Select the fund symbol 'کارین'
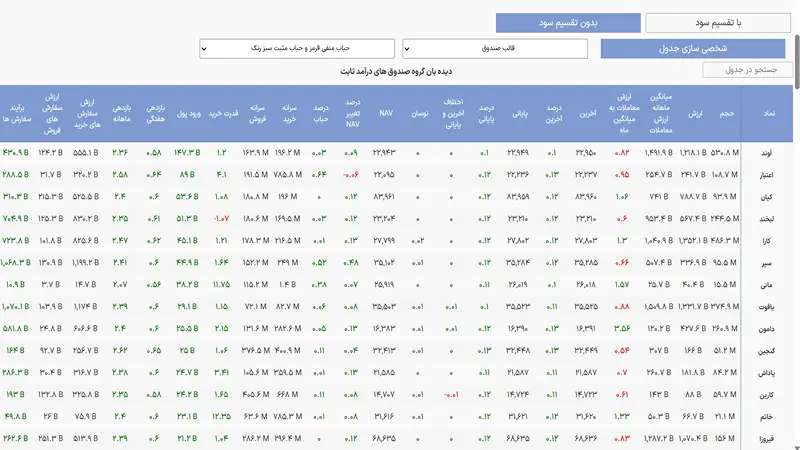The width and height of the screenshot is (800, 450). pyautogui.click(x=766, y=394)
